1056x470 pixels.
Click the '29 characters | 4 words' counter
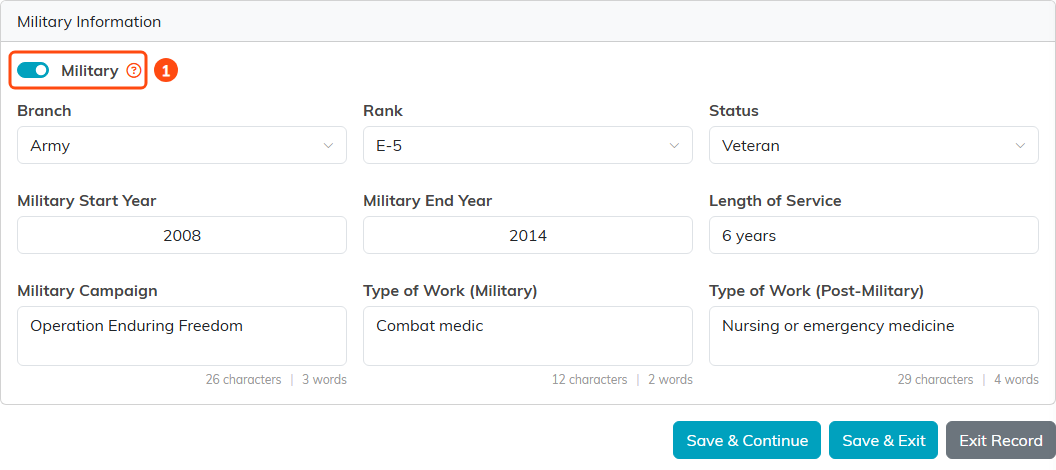[968, 380]
